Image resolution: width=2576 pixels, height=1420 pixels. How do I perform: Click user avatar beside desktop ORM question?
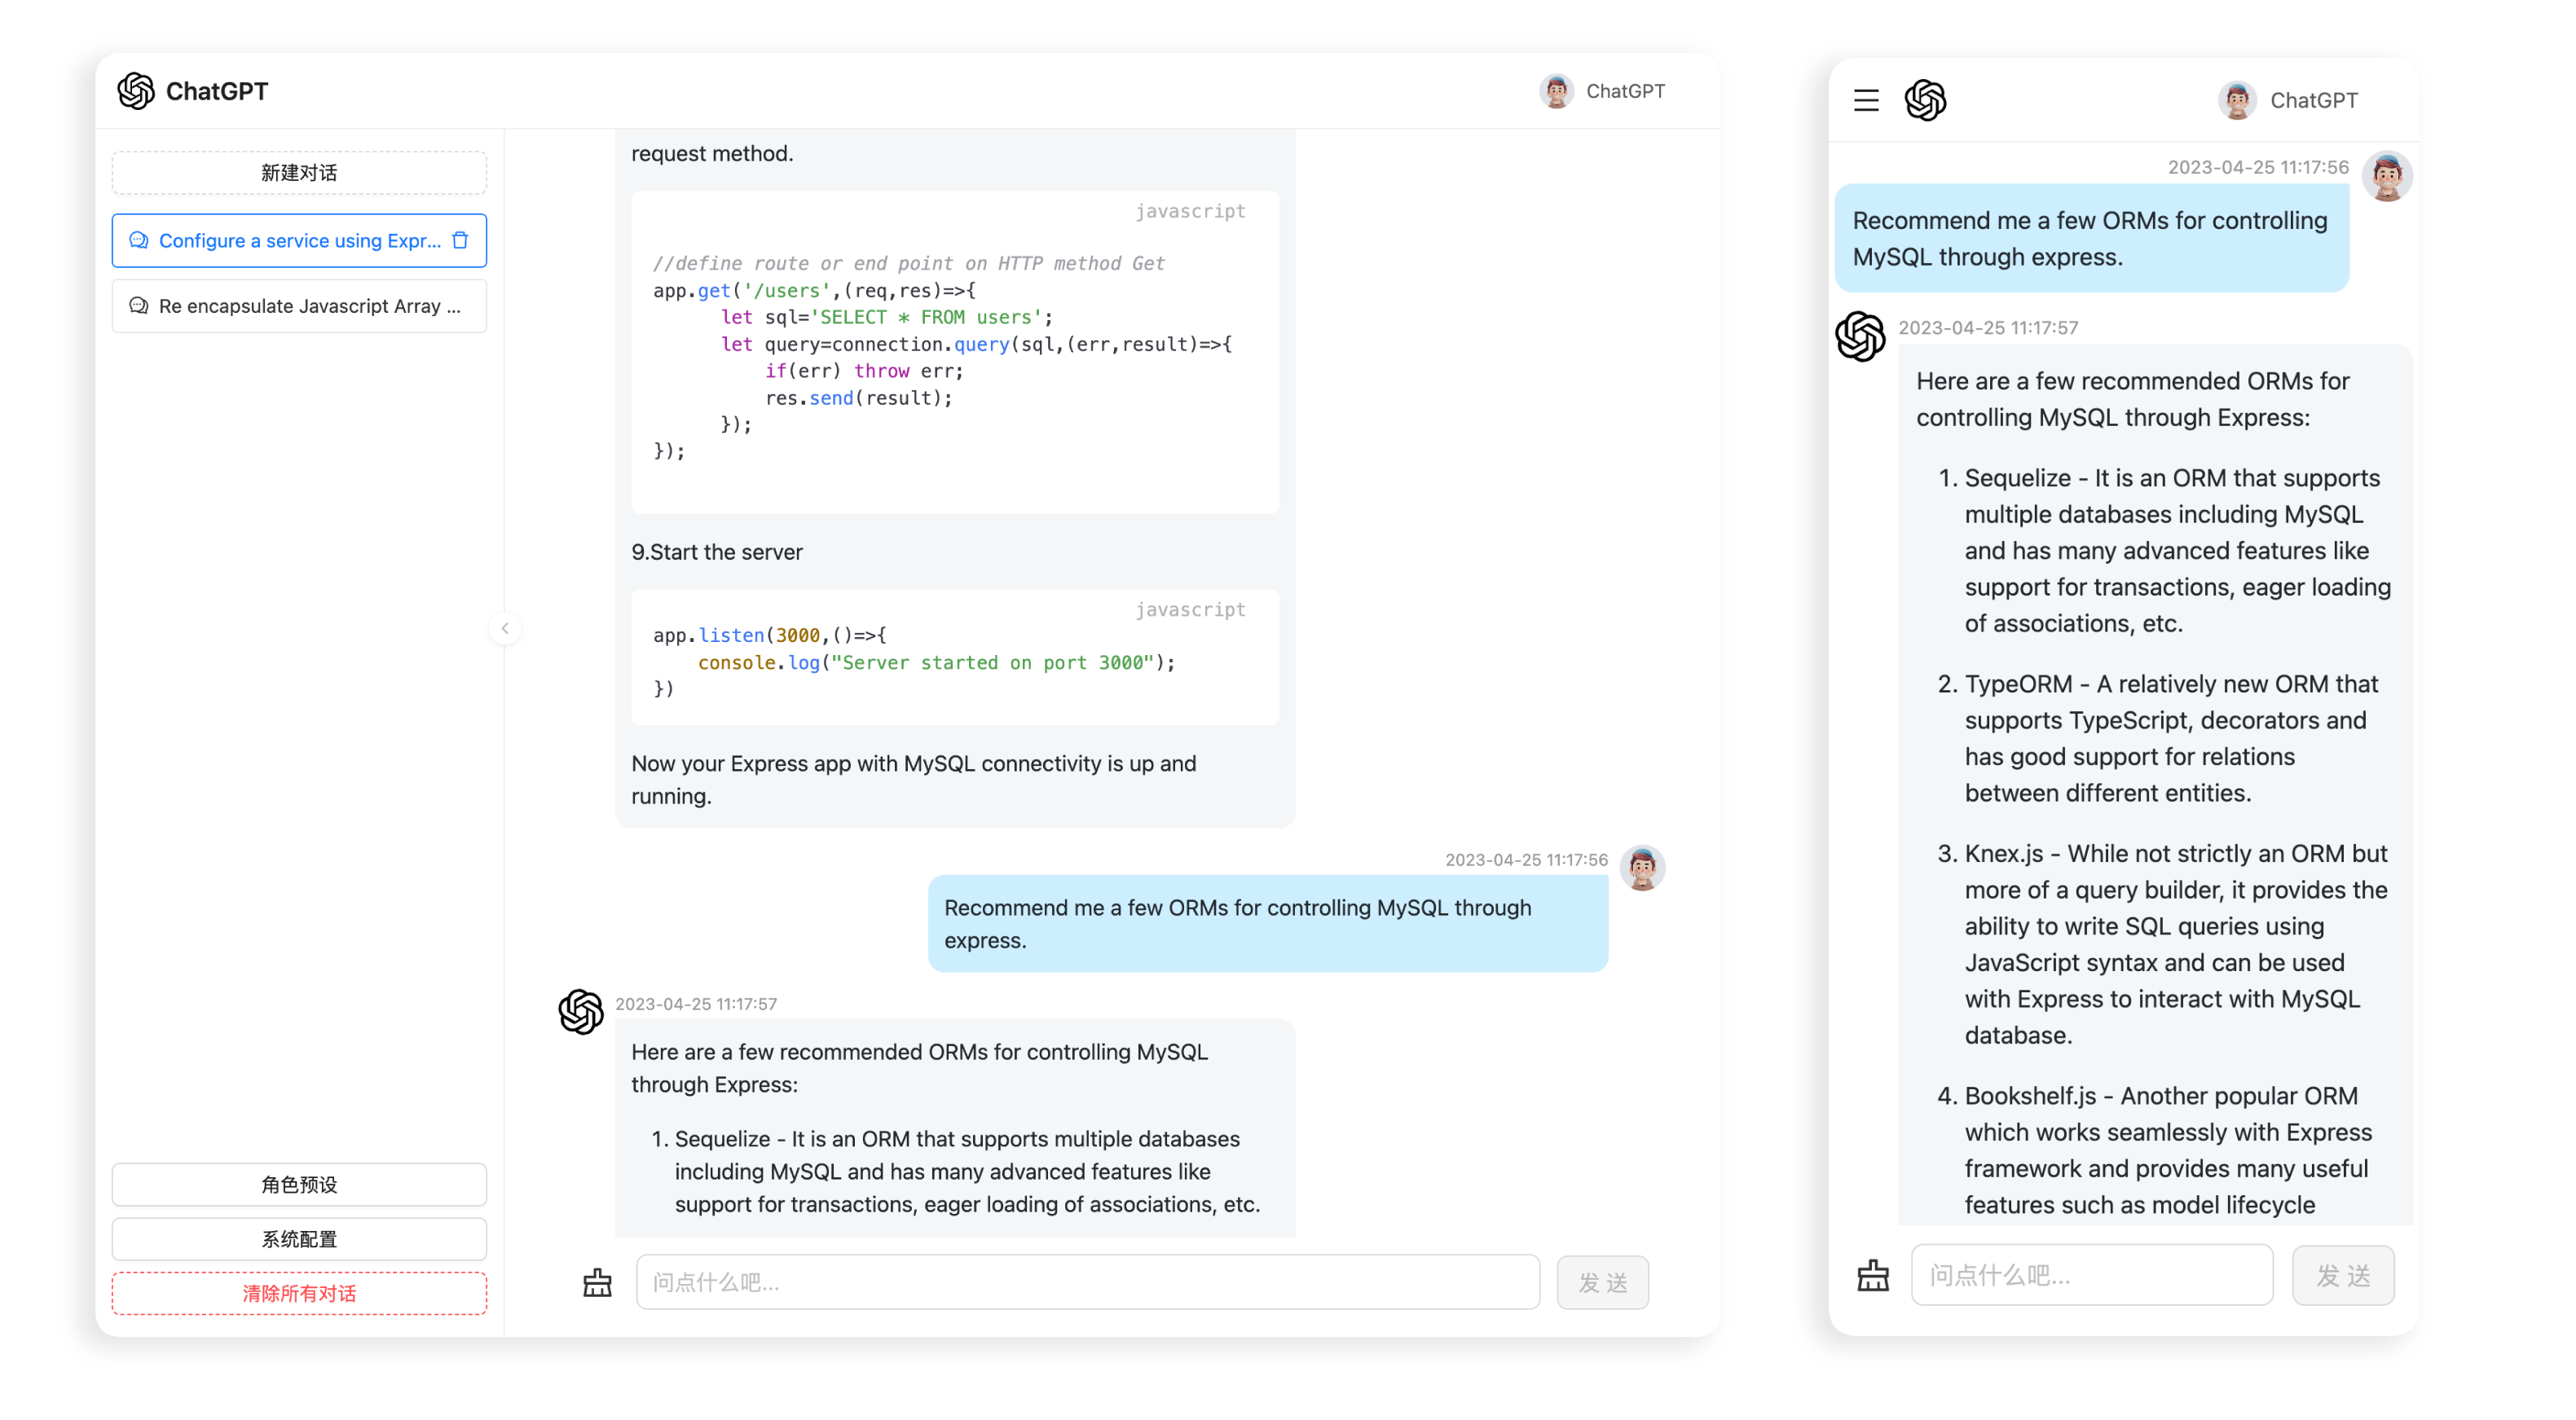(x=1641, y=867)
